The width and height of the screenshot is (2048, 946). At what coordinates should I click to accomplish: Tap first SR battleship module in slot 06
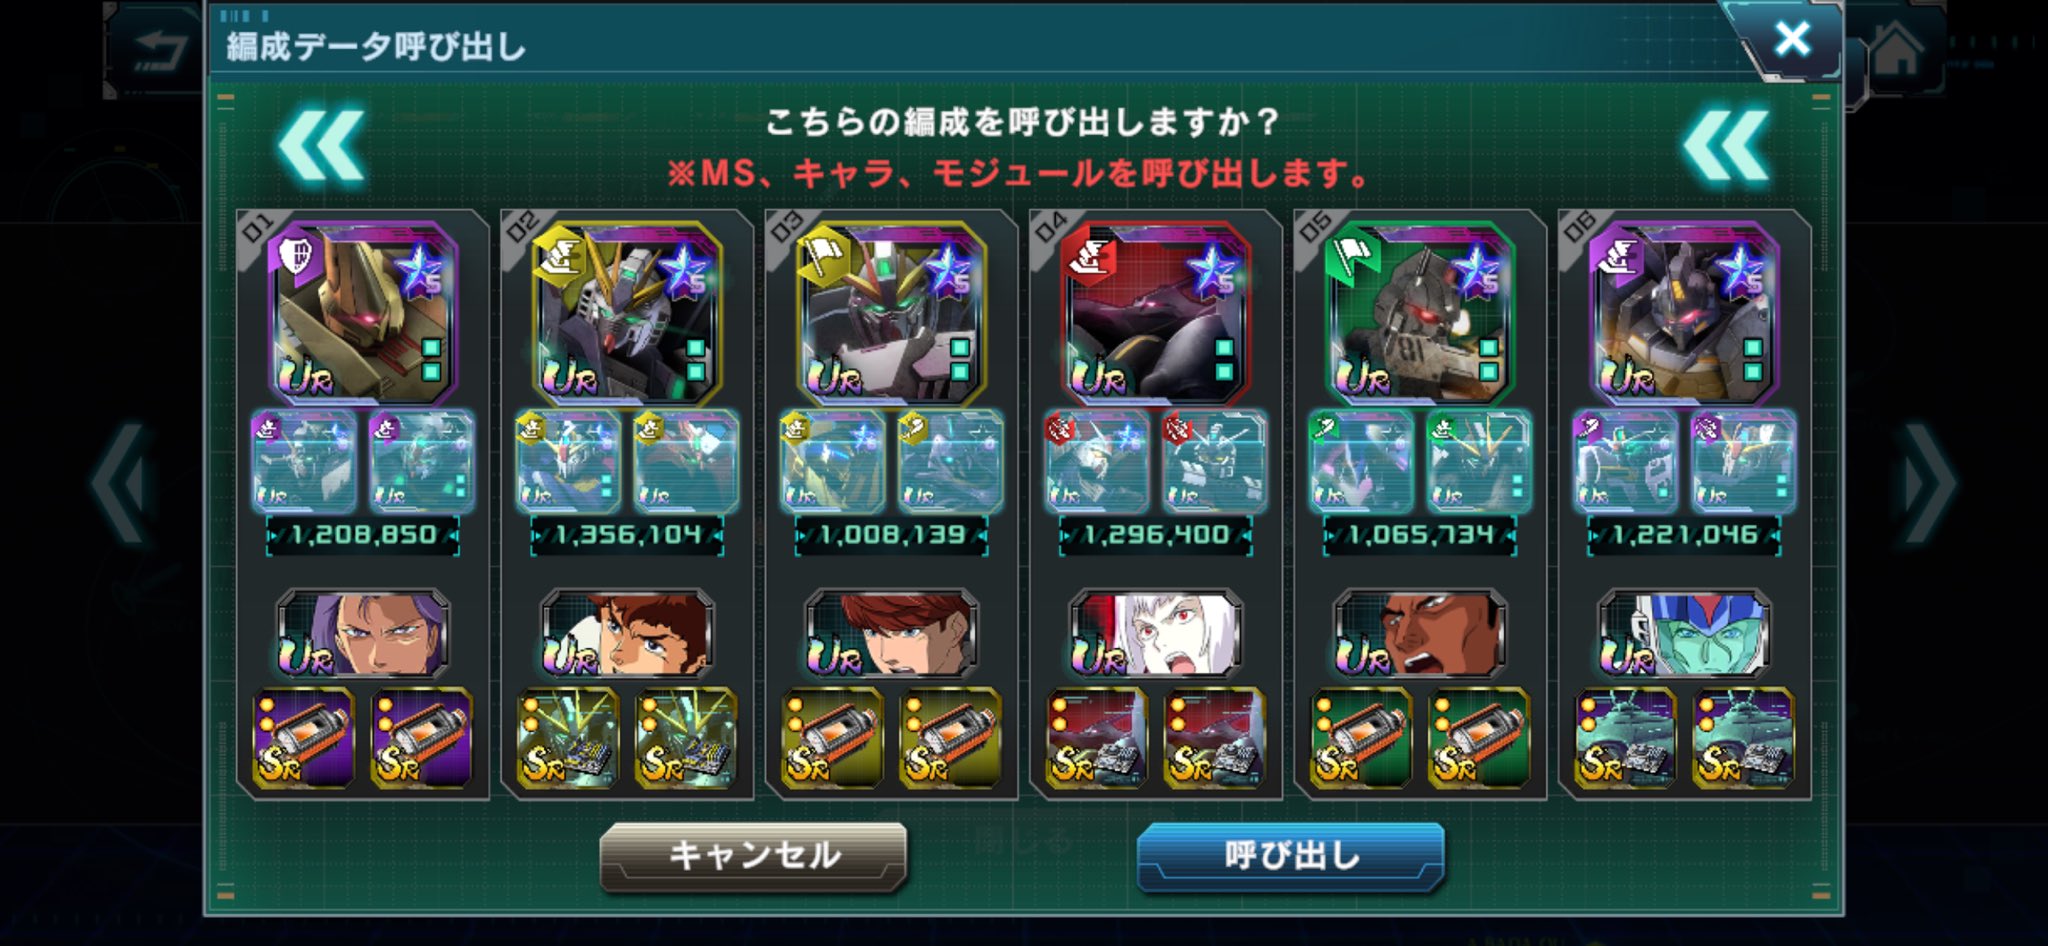(x=1625, y=738)
